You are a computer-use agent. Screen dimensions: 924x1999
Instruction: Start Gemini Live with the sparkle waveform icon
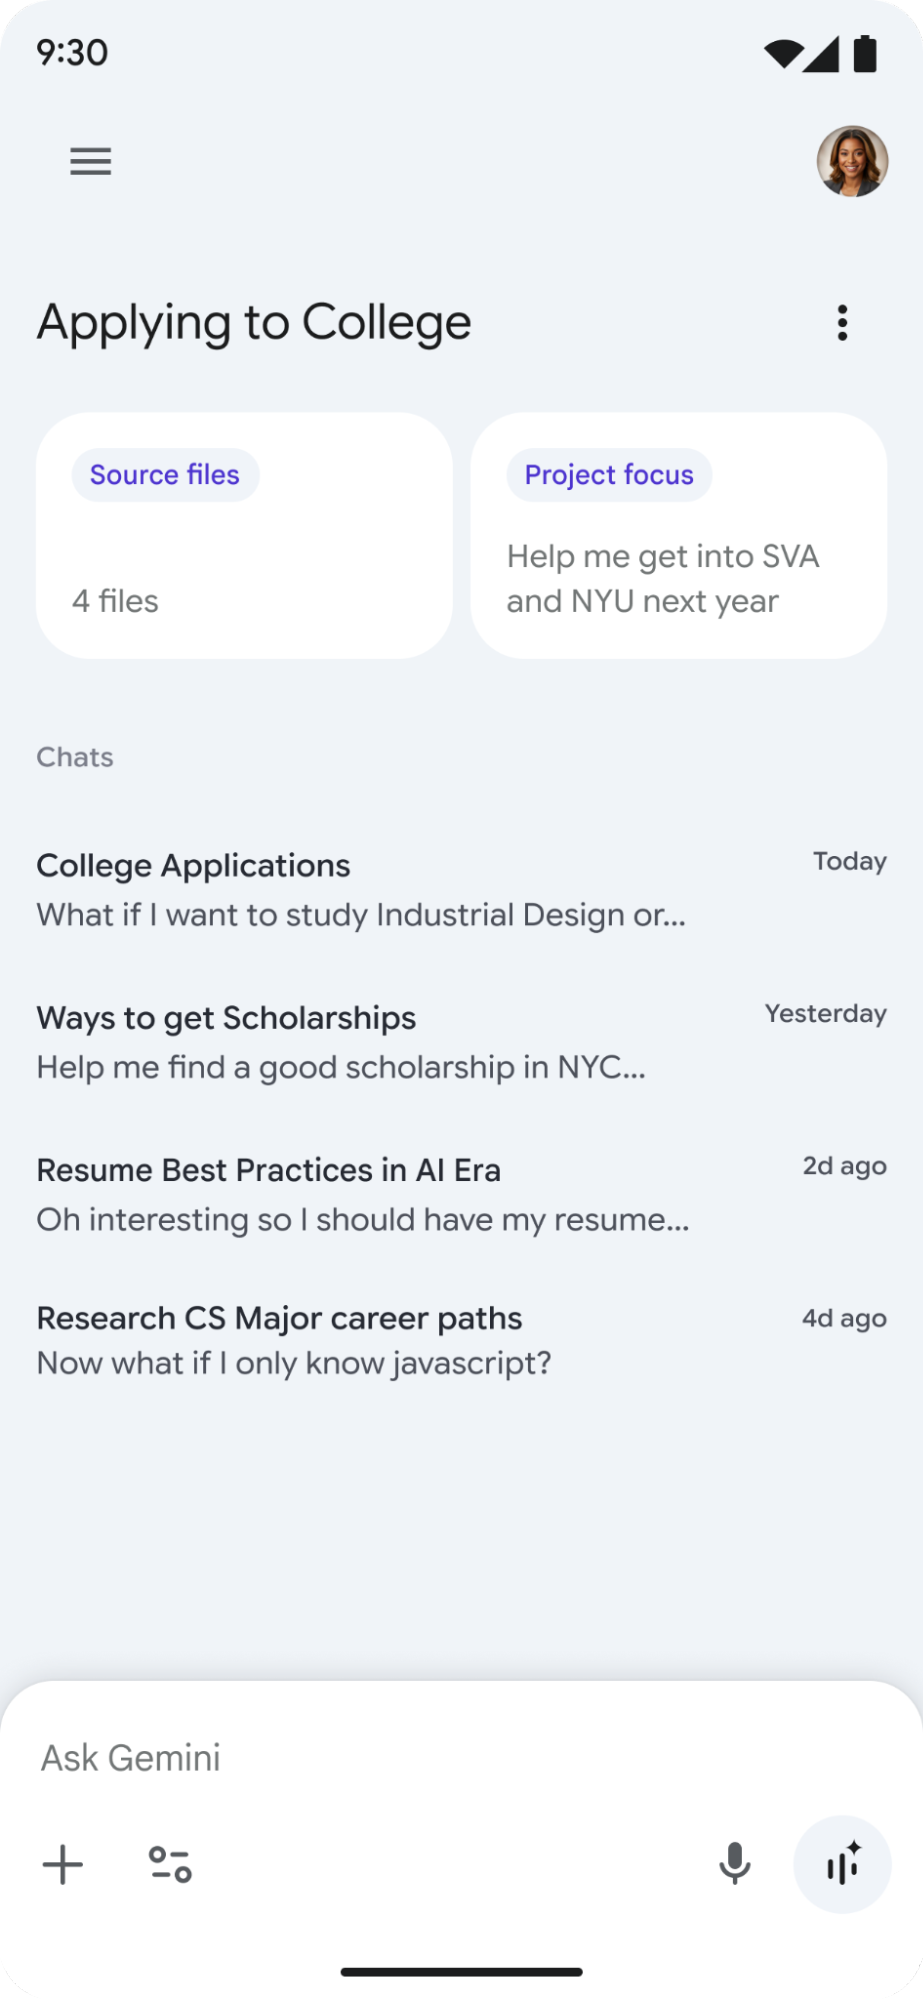(842, 1864)
